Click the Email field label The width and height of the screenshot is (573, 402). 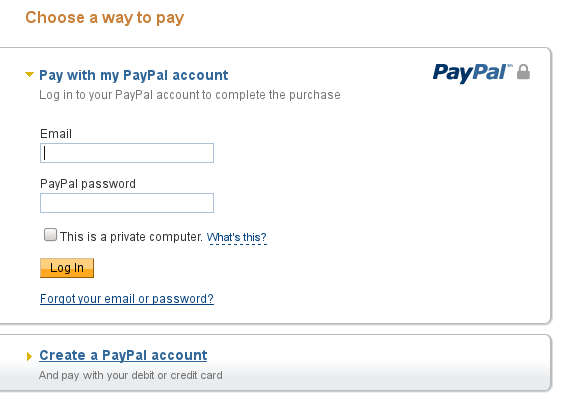click(x=56, y=134)
